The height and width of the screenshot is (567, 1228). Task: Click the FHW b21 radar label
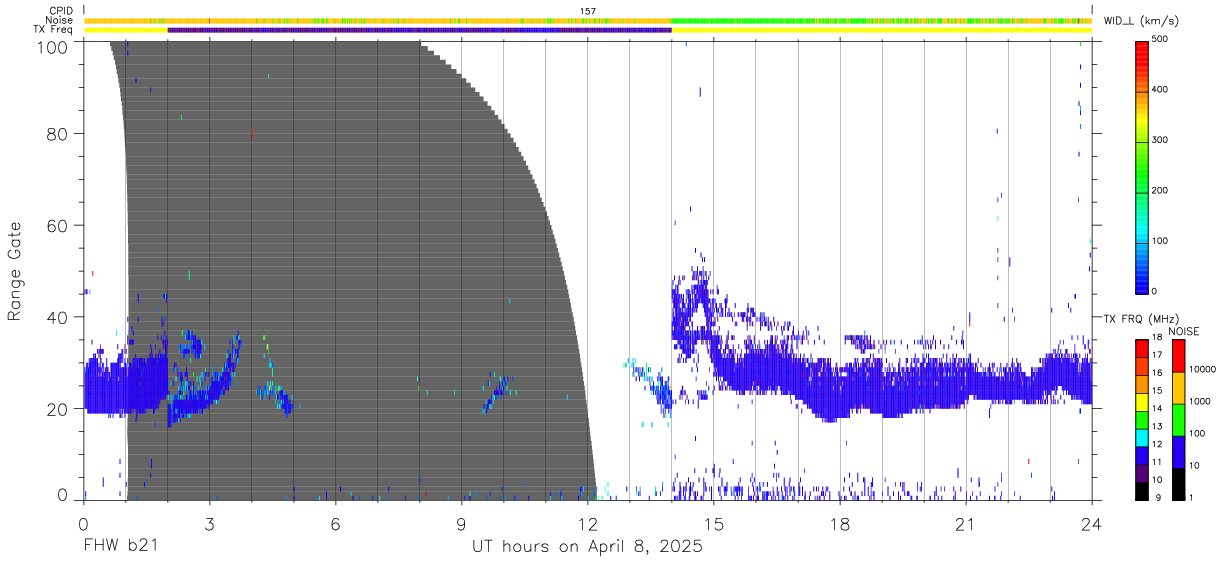(120, 547)
